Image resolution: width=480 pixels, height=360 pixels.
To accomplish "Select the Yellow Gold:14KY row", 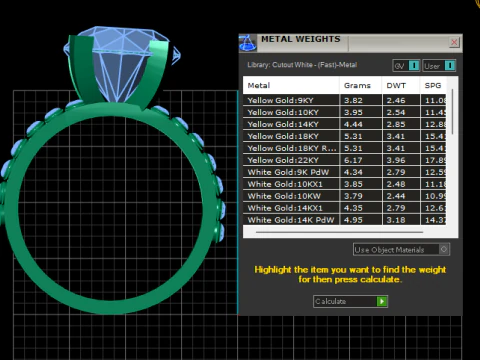I will [x=344, y=124].
